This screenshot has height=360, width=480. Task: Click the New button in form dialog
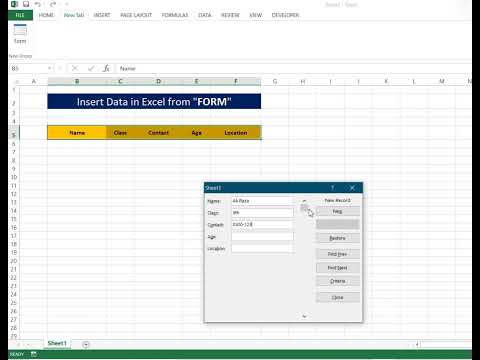point(338,211)
